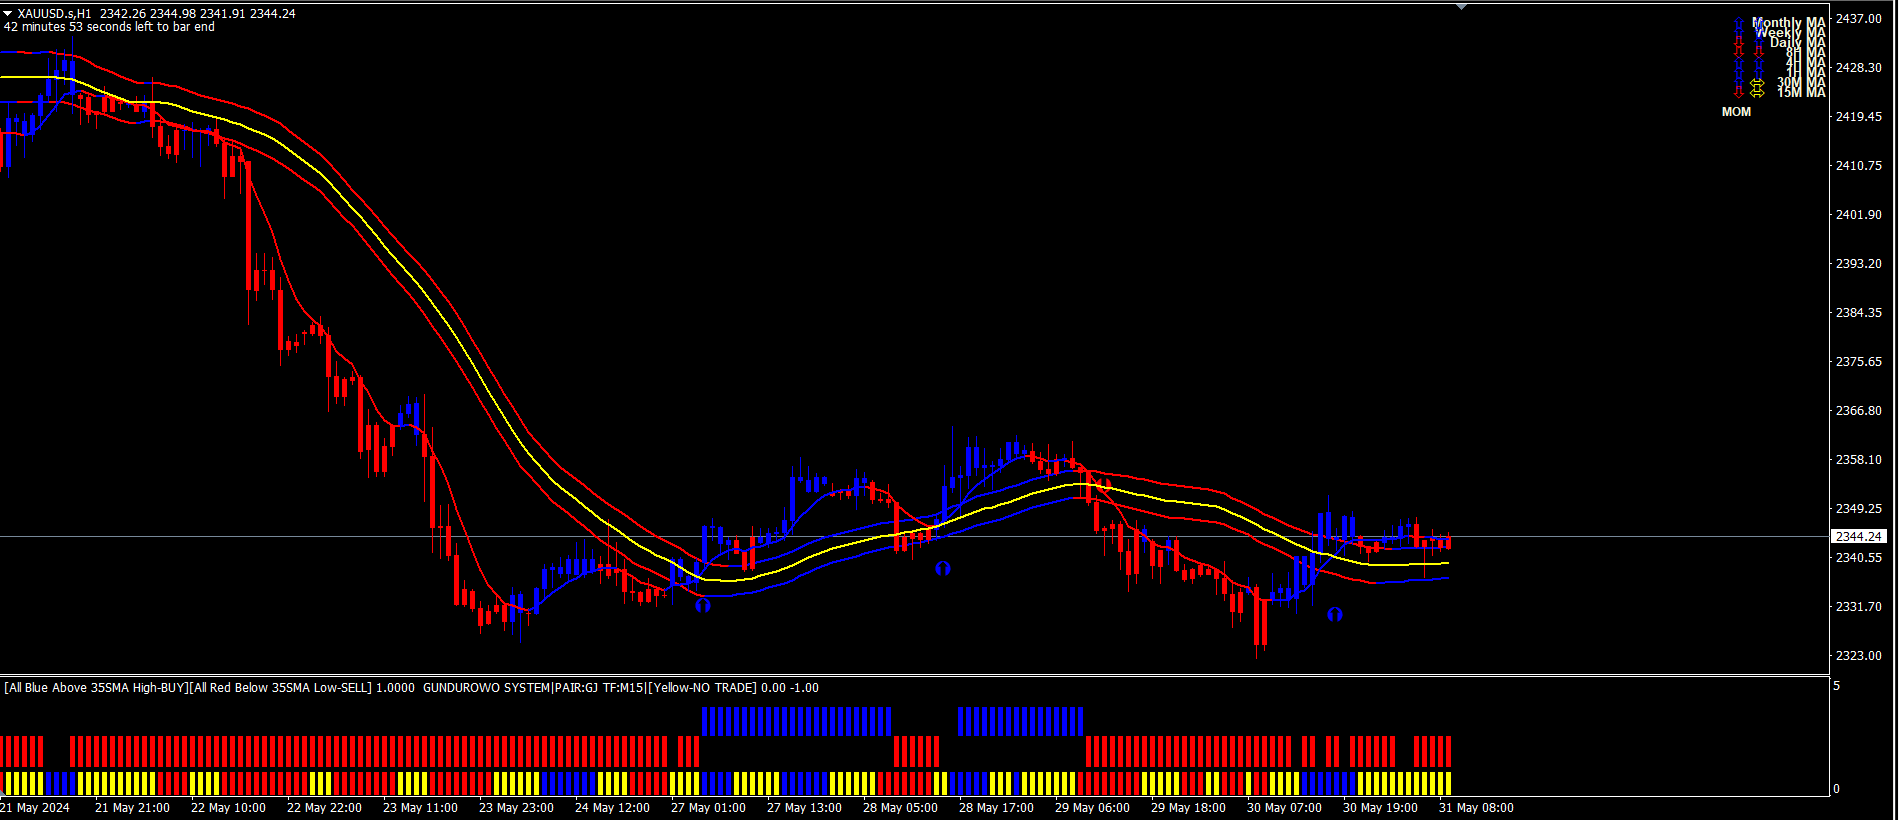Click the current price tag 2344.24 on the price axis
The image size is (1899, 820).
[x=1859, y=537]
